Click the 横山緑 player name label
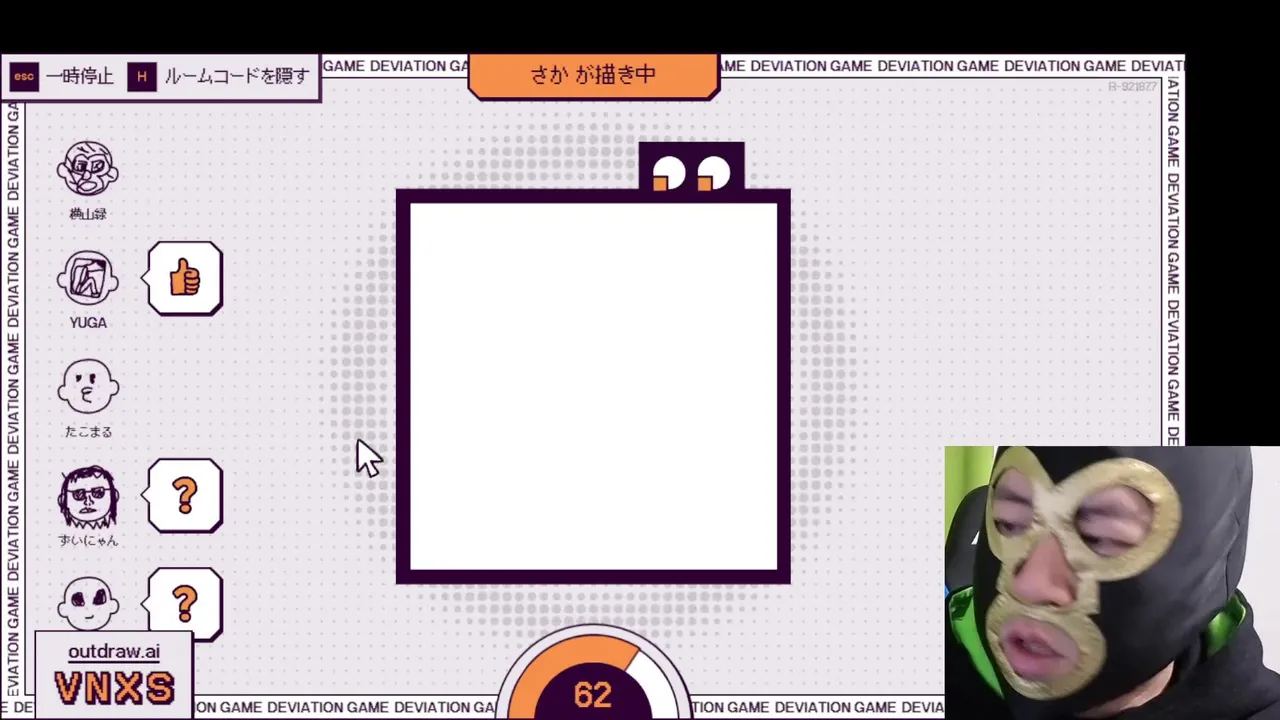 point(88,214)
